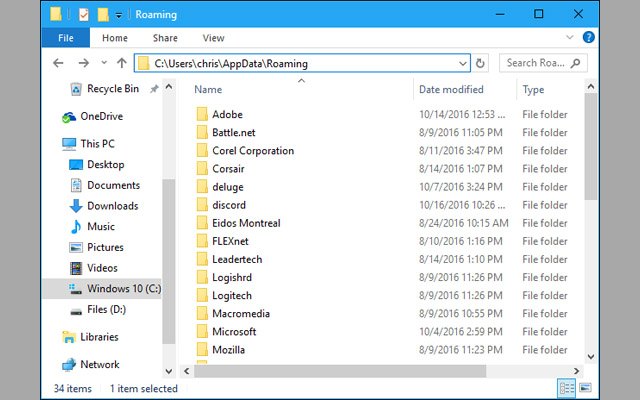Select the Mozilla folder
The width and height of the screenshot is (640, 400).
228,350
